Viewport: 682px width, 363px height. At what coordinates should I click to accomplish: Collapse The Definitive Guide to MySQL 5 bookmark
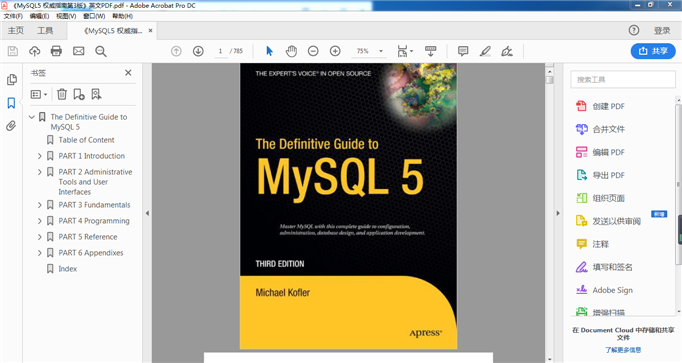[31, 117]
